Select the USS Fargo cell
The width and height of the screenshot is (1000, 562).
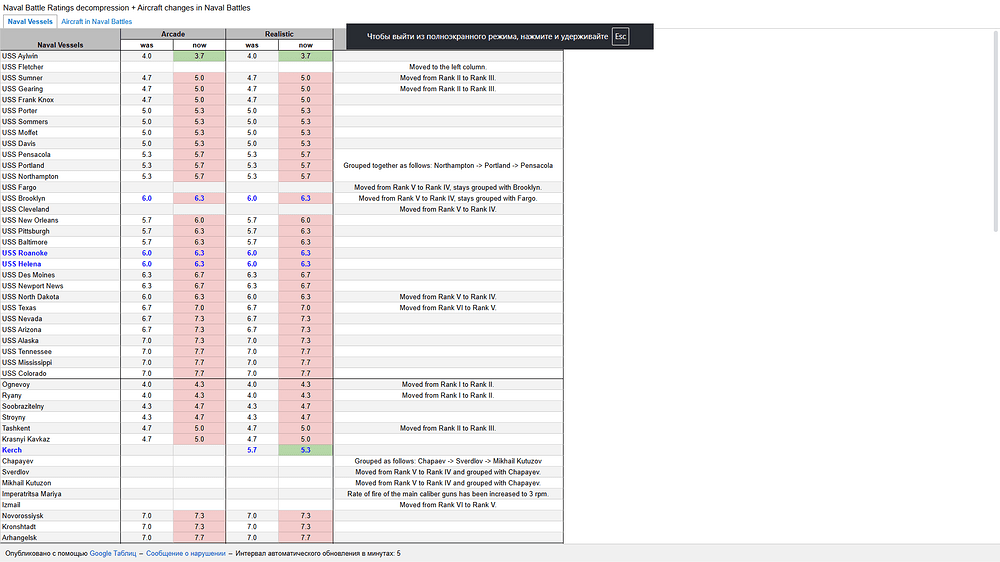point(60,188)
